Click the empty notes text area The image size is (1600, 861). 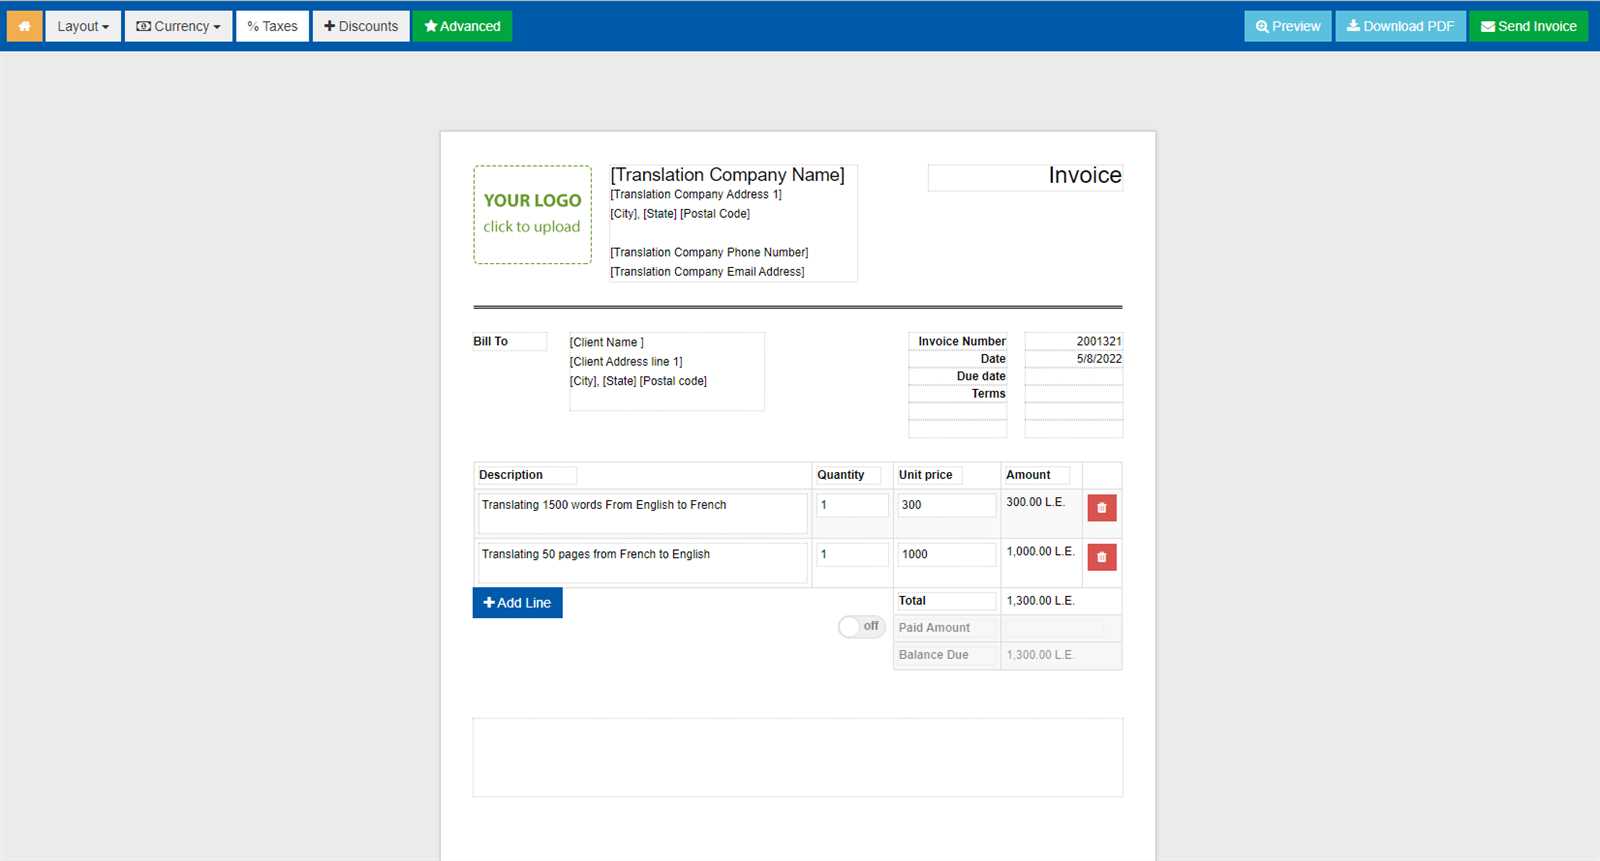[797, 758]
